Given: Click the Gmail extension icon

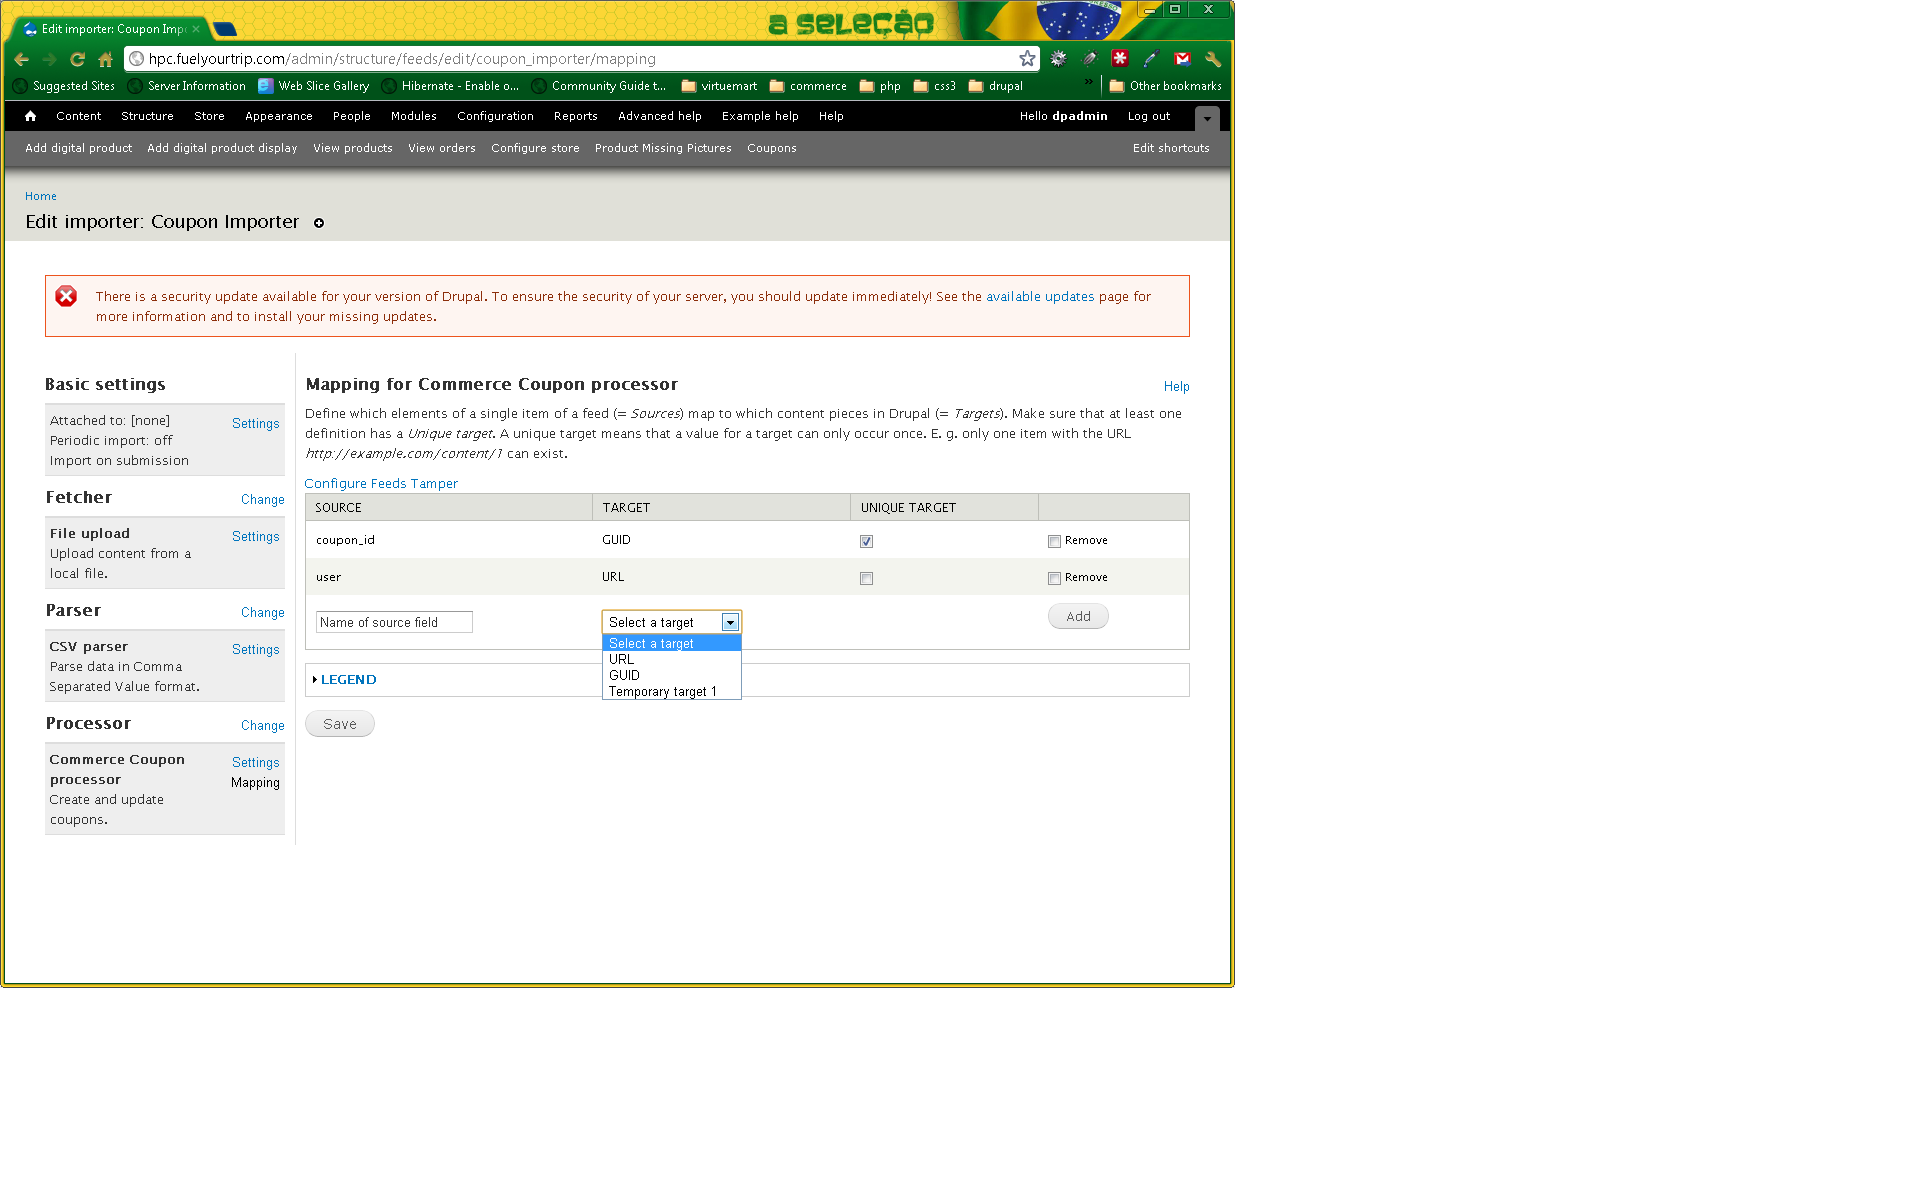Looking at the screenshot, I should coord(1182,59).
